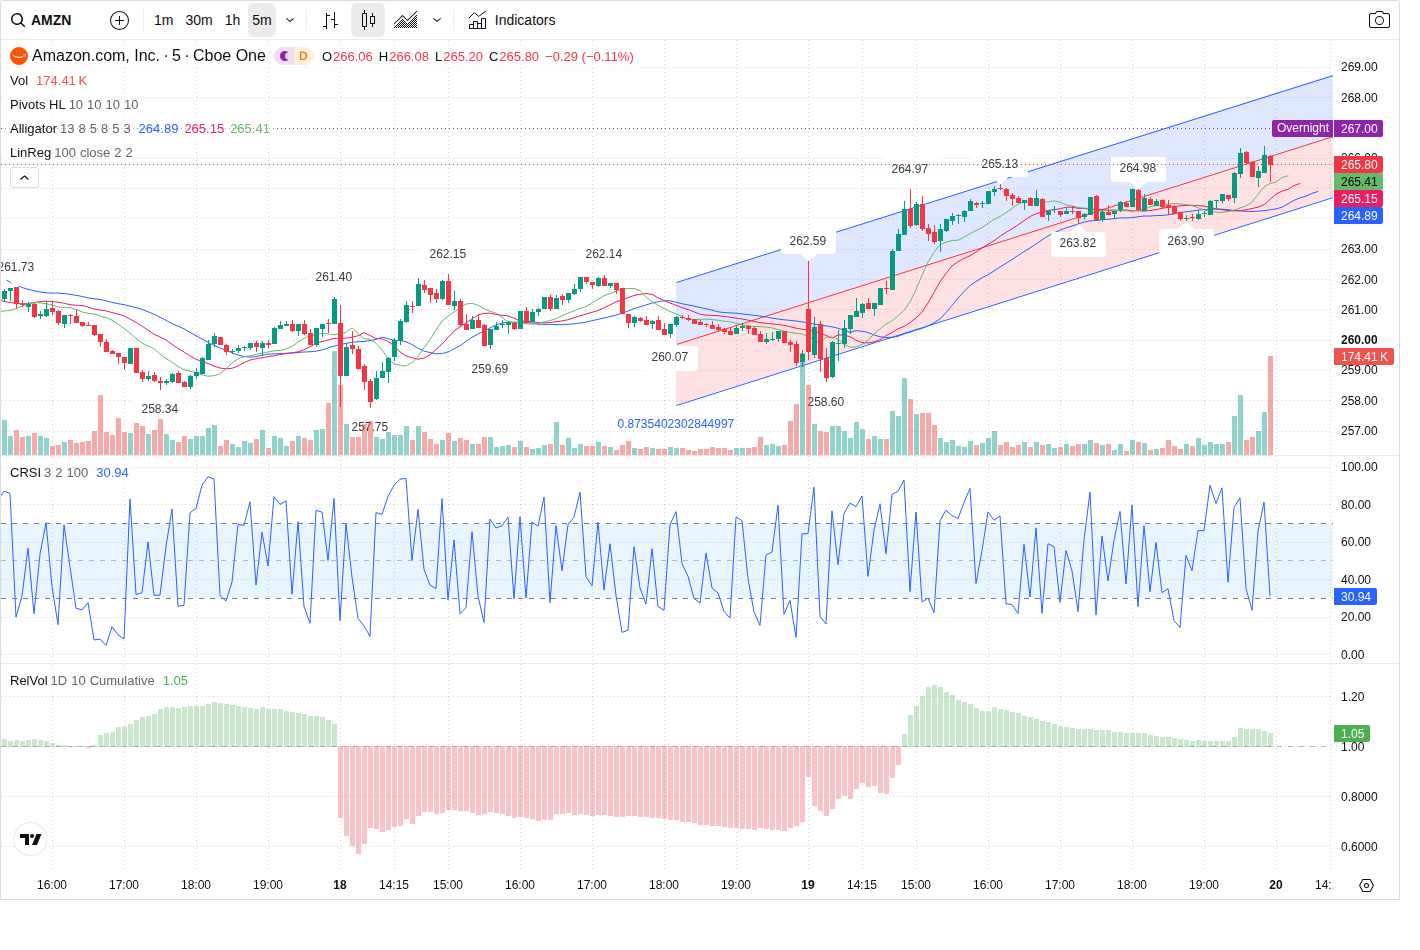Click the overnight session moon badge
1420x950 pixels.
[285, 56]
